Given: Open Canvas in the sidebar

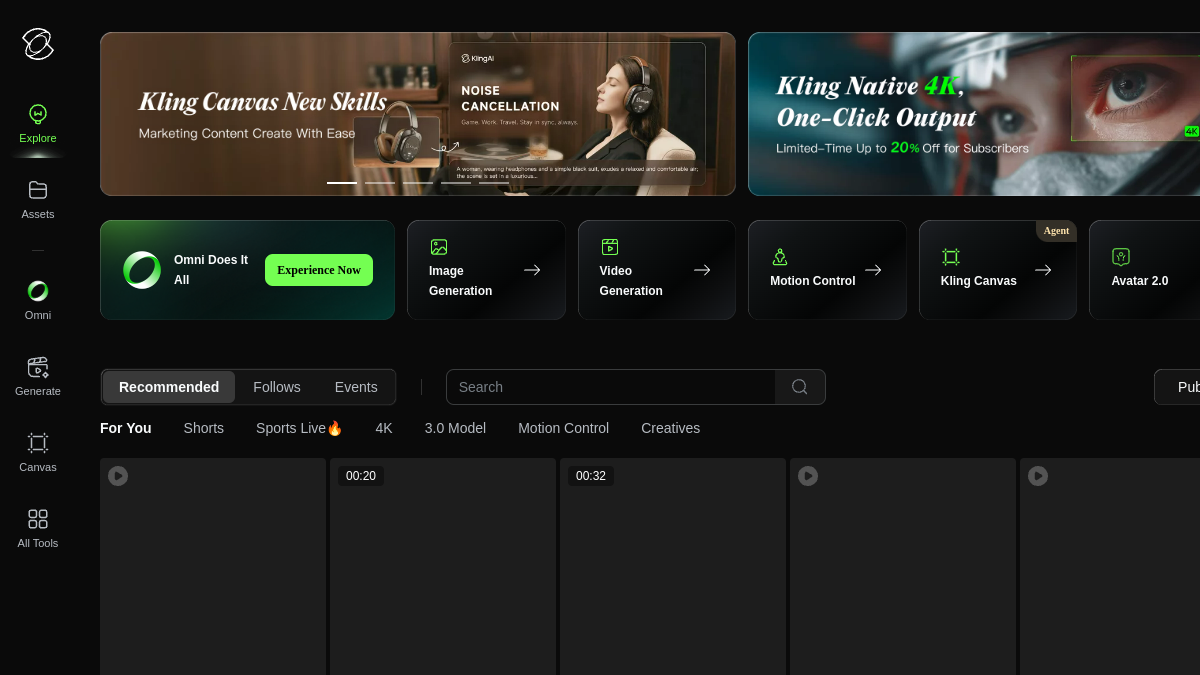Looking at the screenshot, I should 38,452.
